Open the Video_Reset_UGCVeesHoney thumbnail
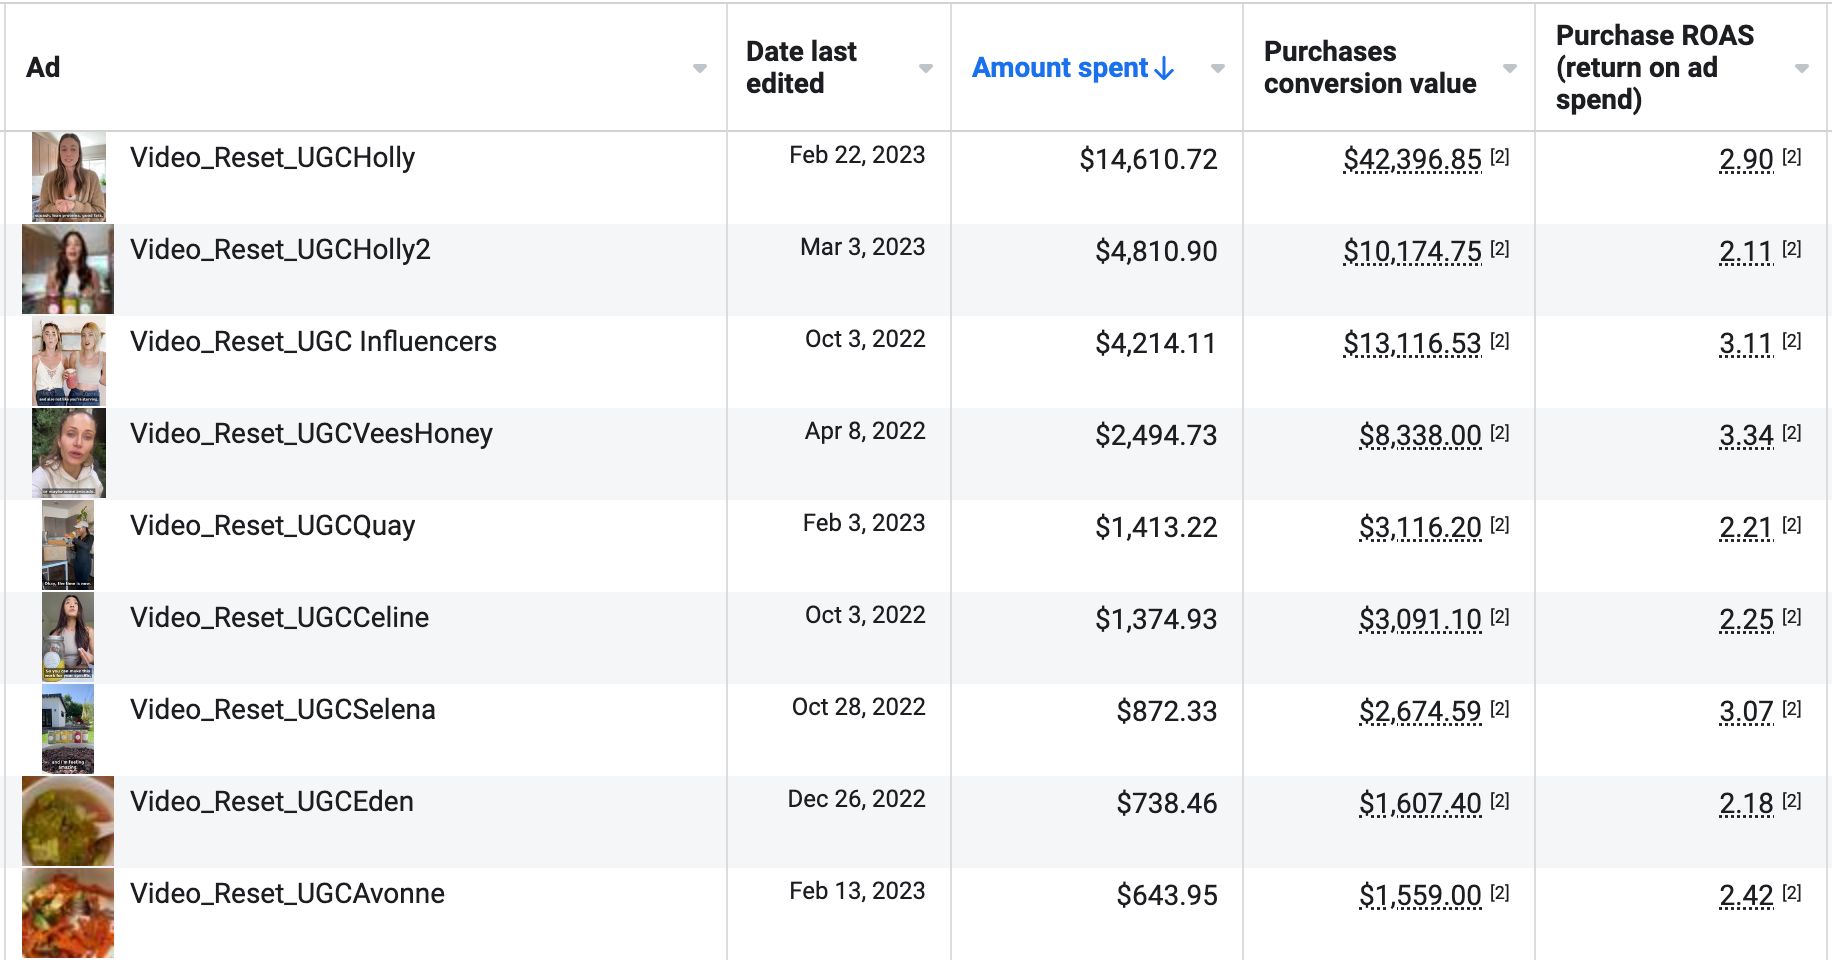 68,453
